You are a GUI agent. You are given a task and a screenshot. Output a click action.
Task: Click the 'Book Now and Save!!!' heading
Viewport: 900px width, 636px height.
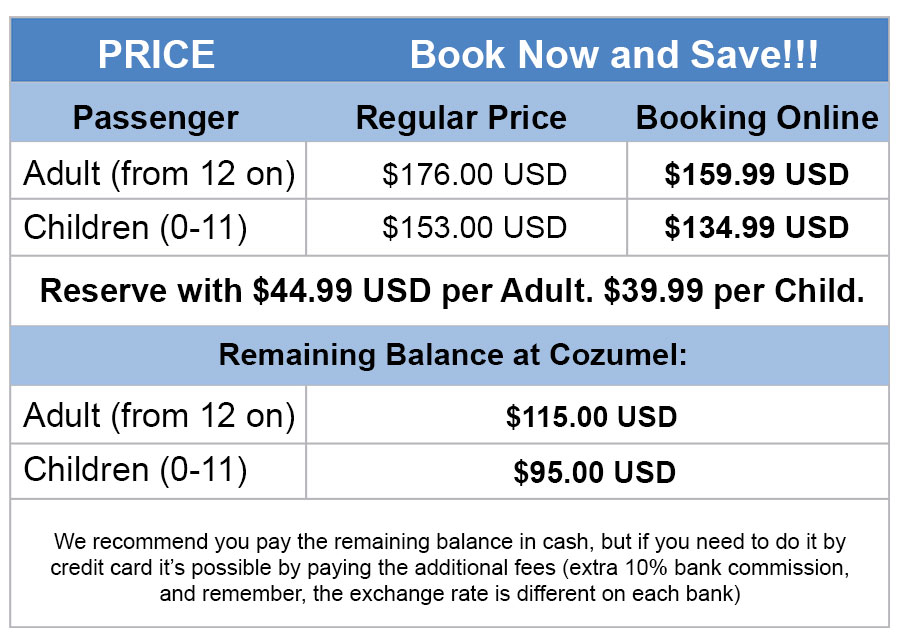point(613,55)
